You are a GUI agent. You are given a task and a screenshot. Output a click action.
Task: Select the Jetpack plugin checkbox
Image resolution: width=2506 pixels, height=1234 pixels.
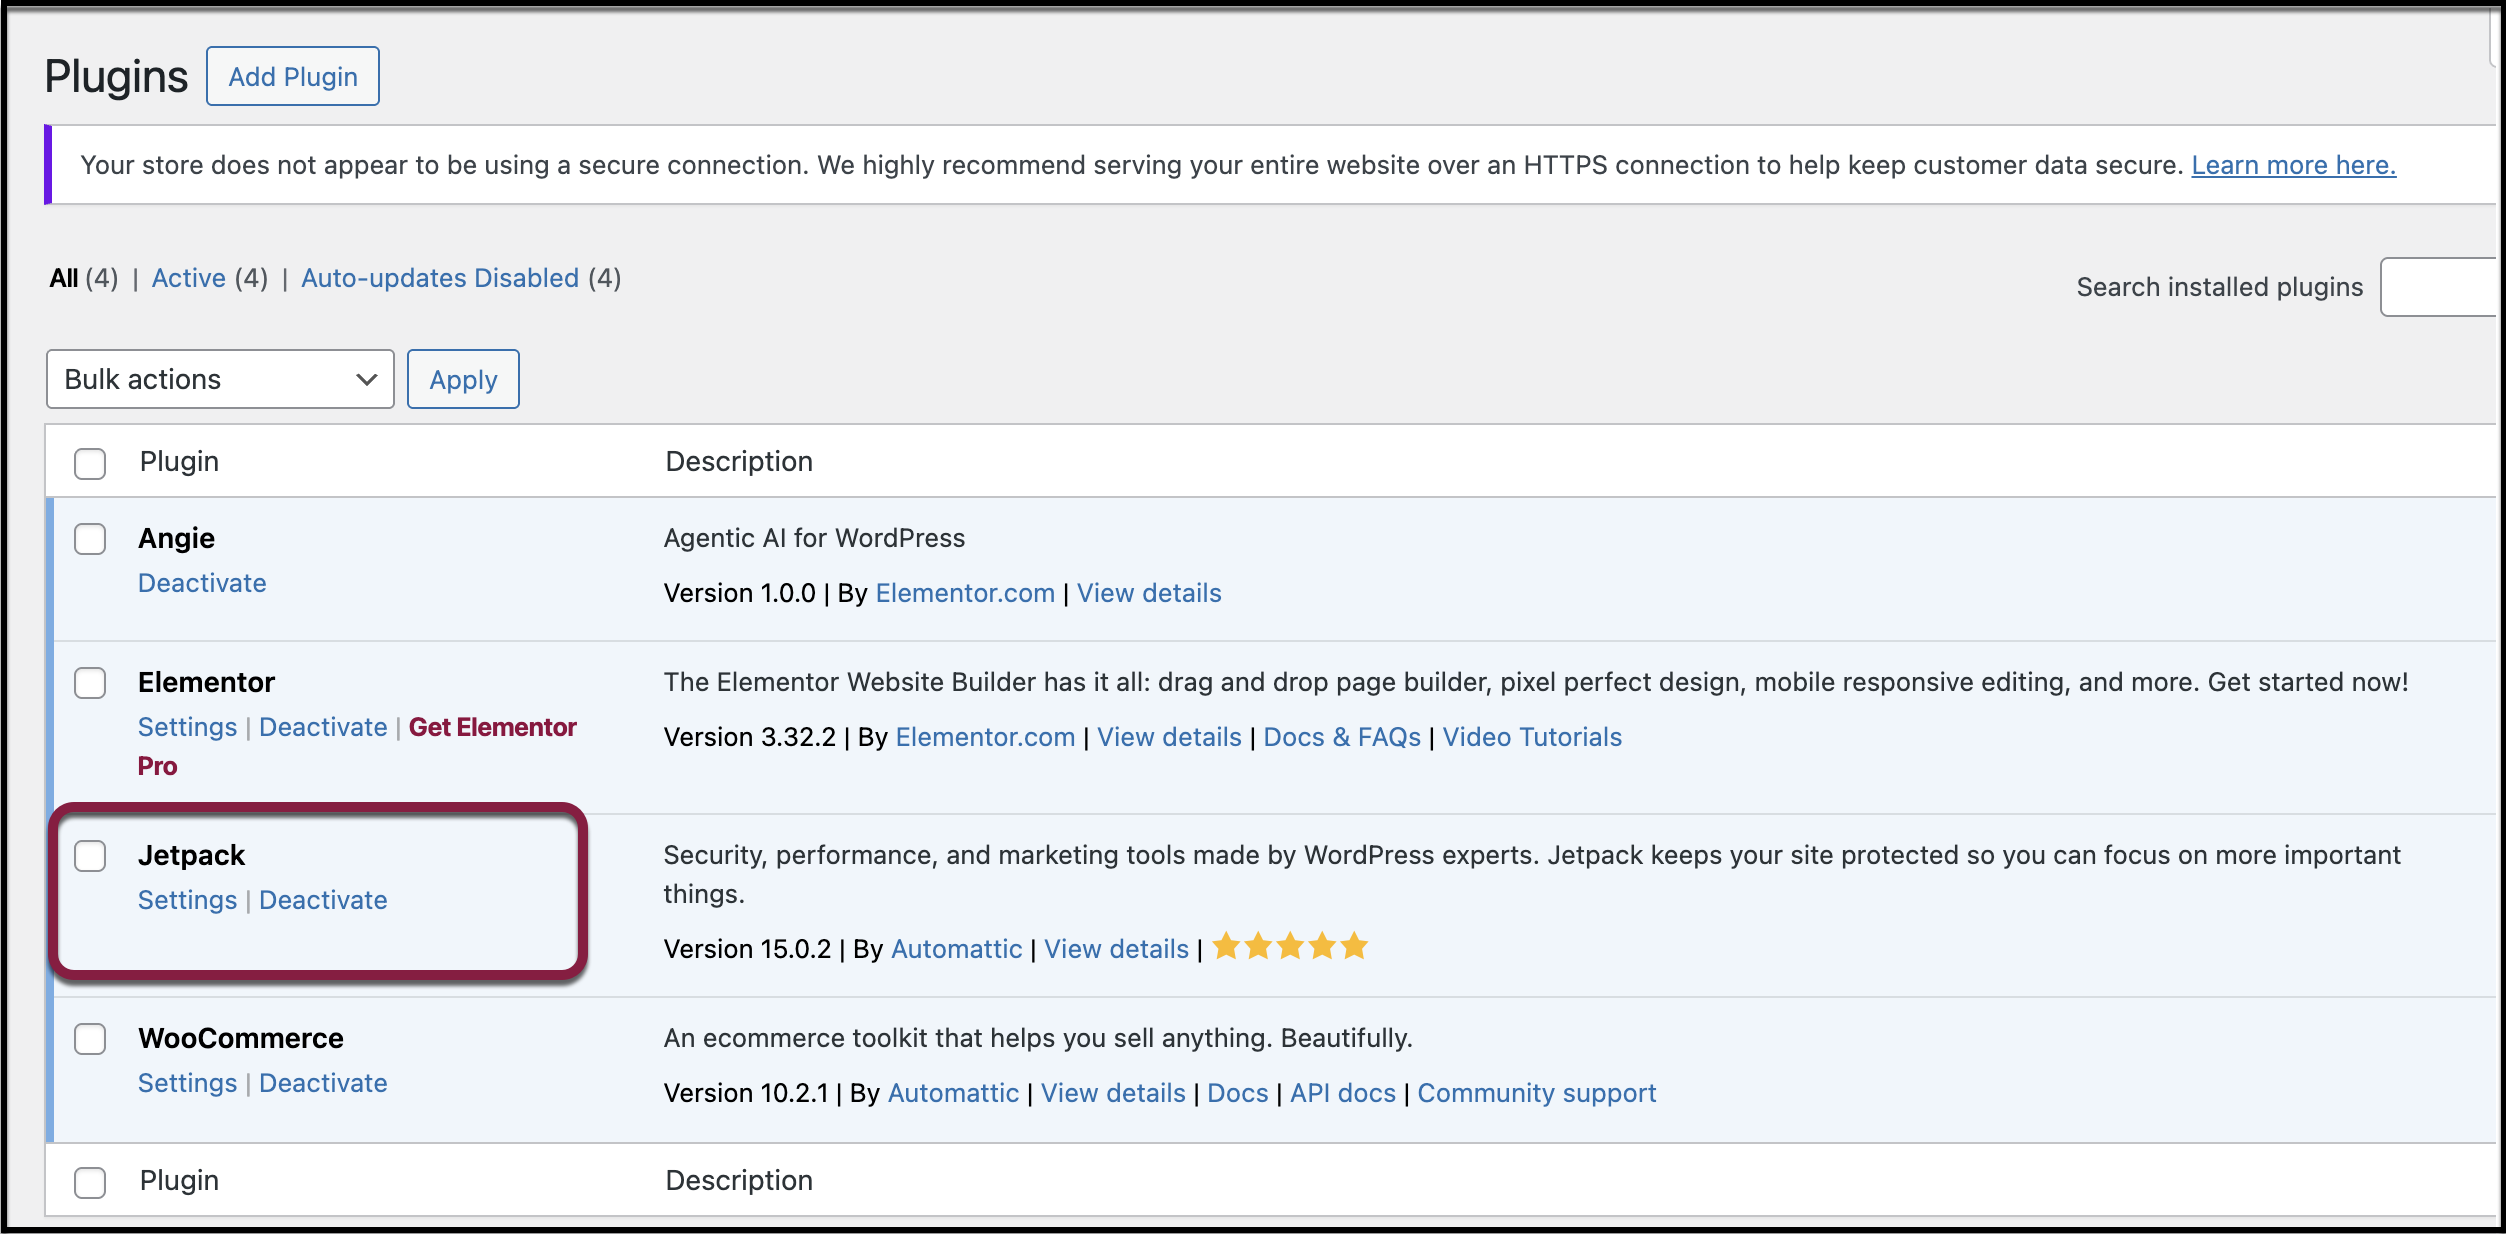[90, 856]
